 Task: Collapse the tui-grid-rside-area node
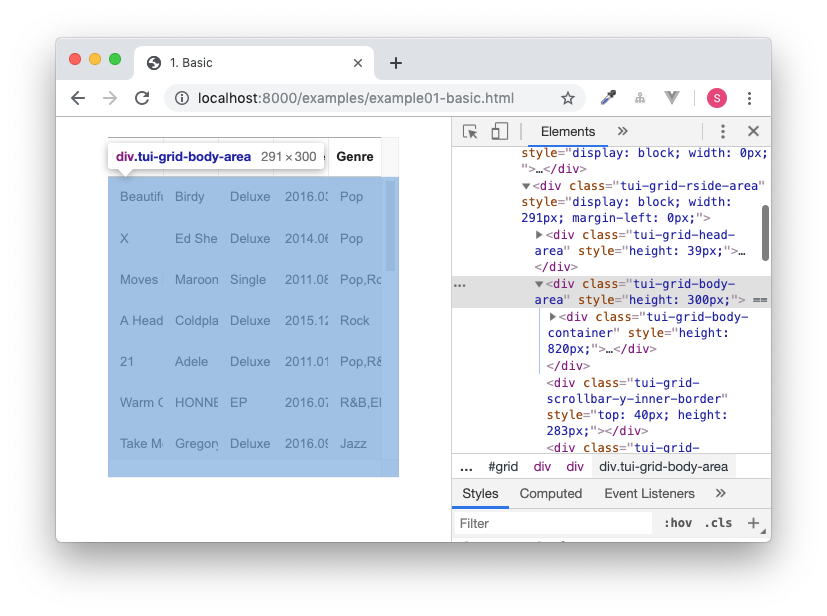[526, 186]
